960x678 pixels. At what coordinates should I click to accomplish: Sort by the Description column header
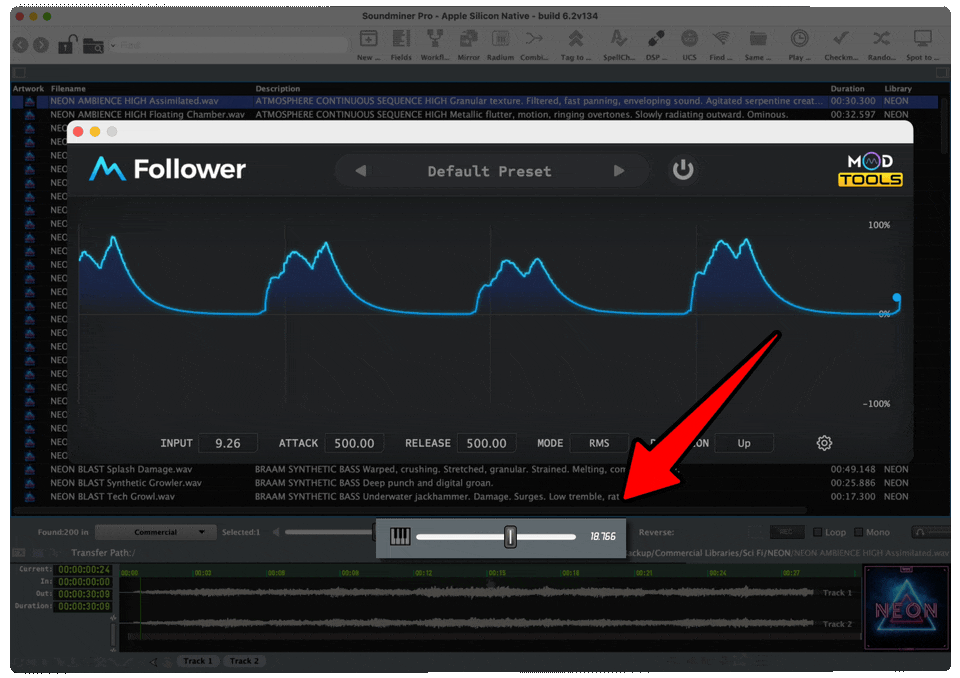point(278,89)
